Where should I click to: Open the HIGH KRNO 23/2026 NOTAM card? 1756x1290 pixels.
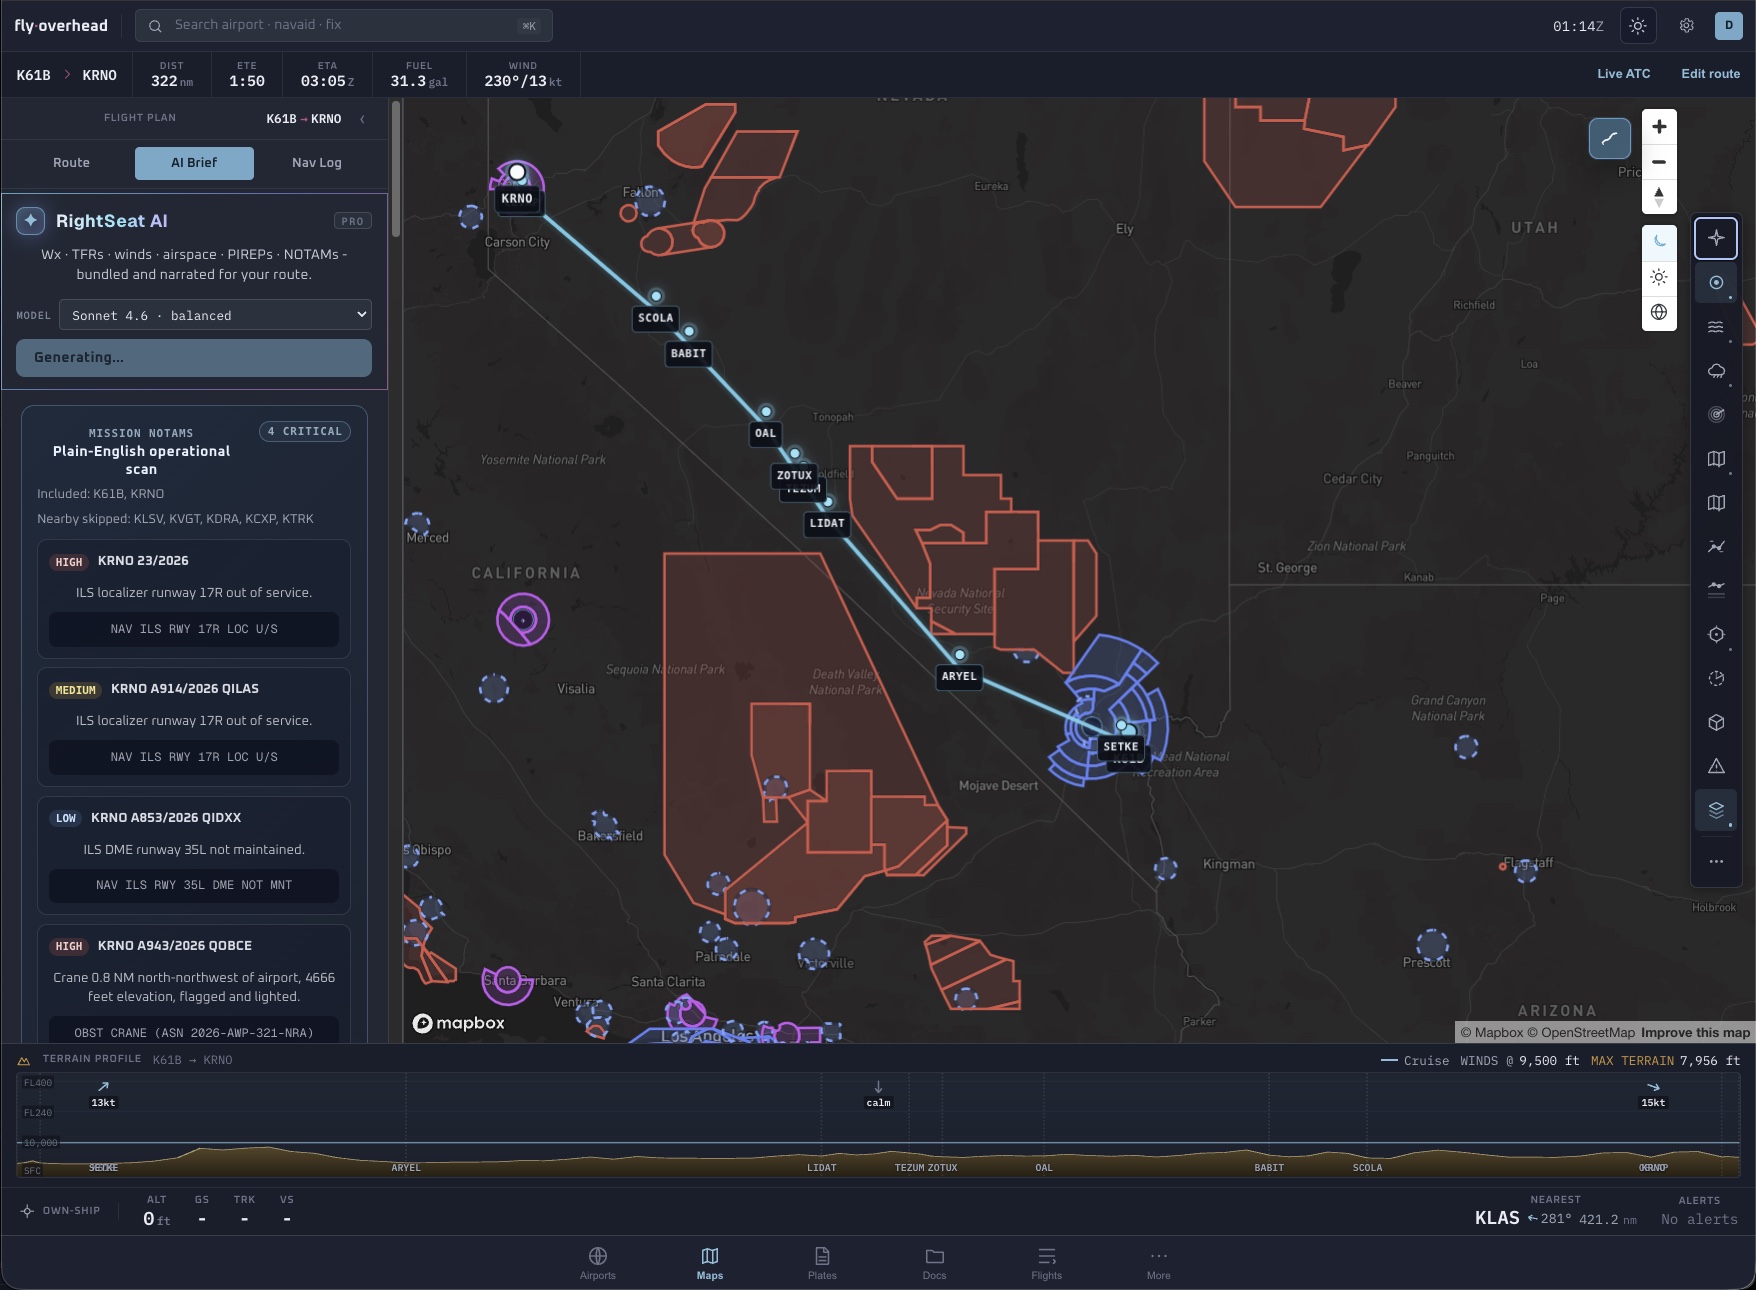click(x=194, y=599)
